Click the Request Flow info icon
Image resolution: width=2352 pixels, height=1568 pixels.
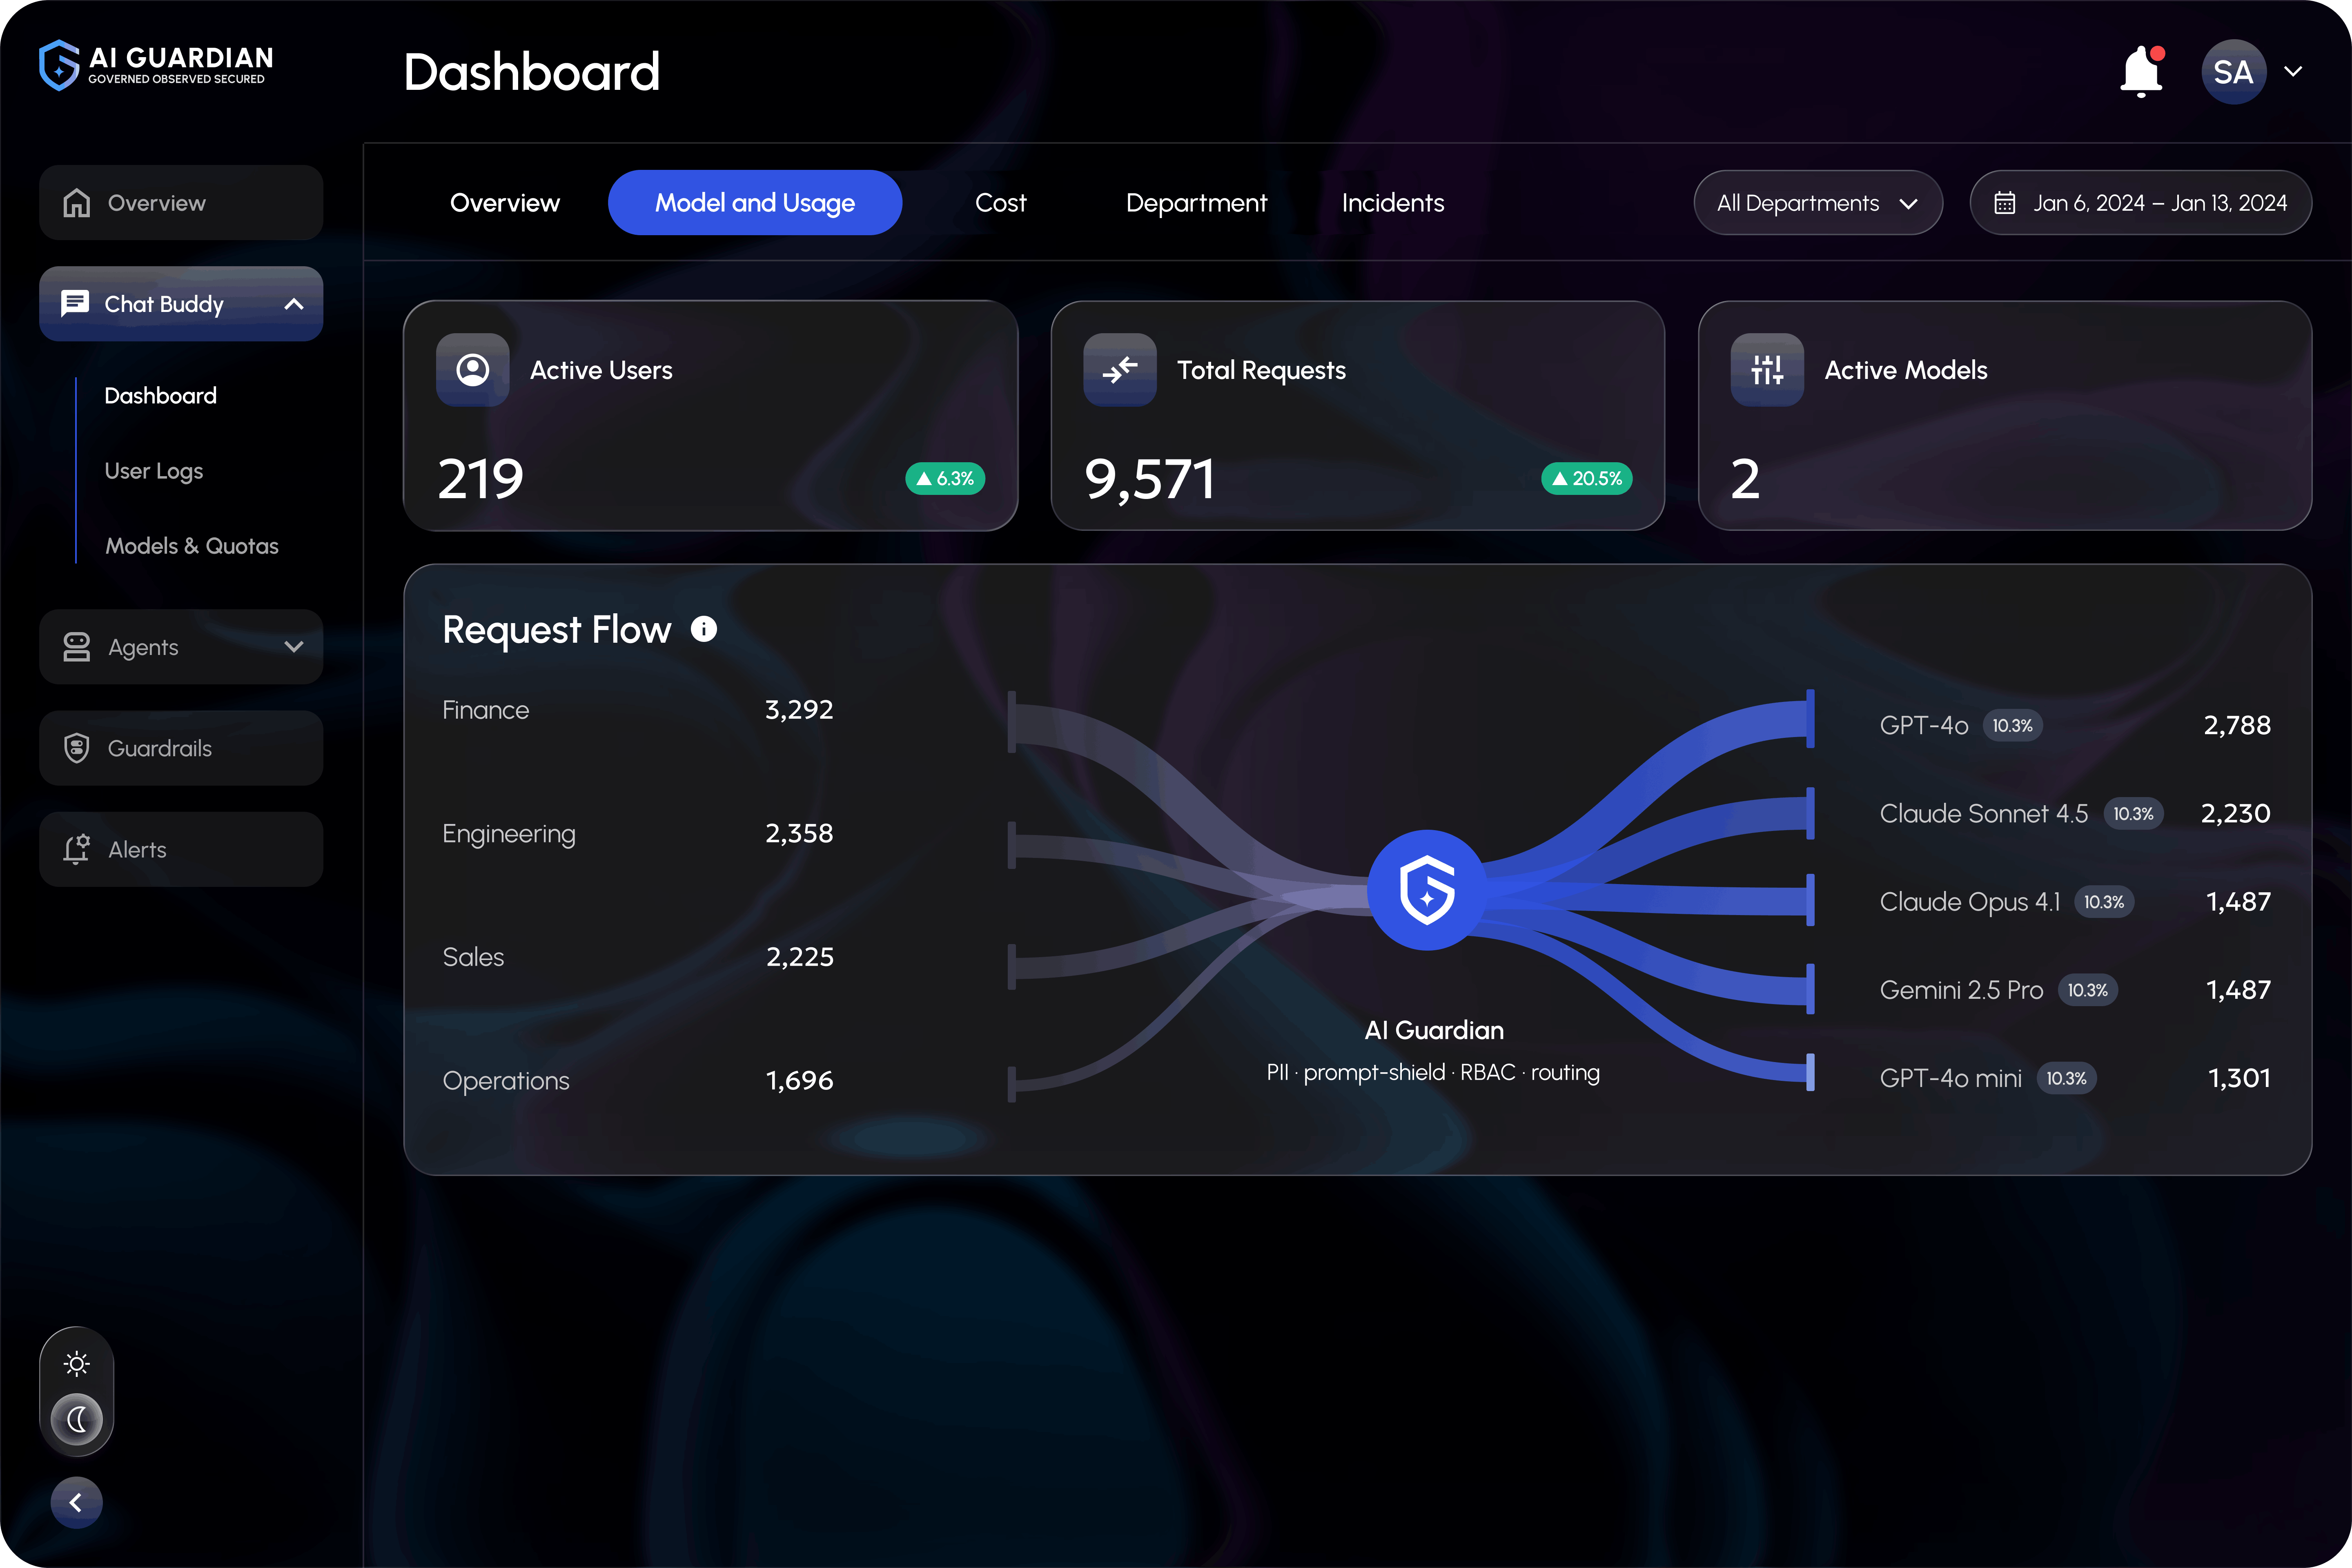click(704, 629)
